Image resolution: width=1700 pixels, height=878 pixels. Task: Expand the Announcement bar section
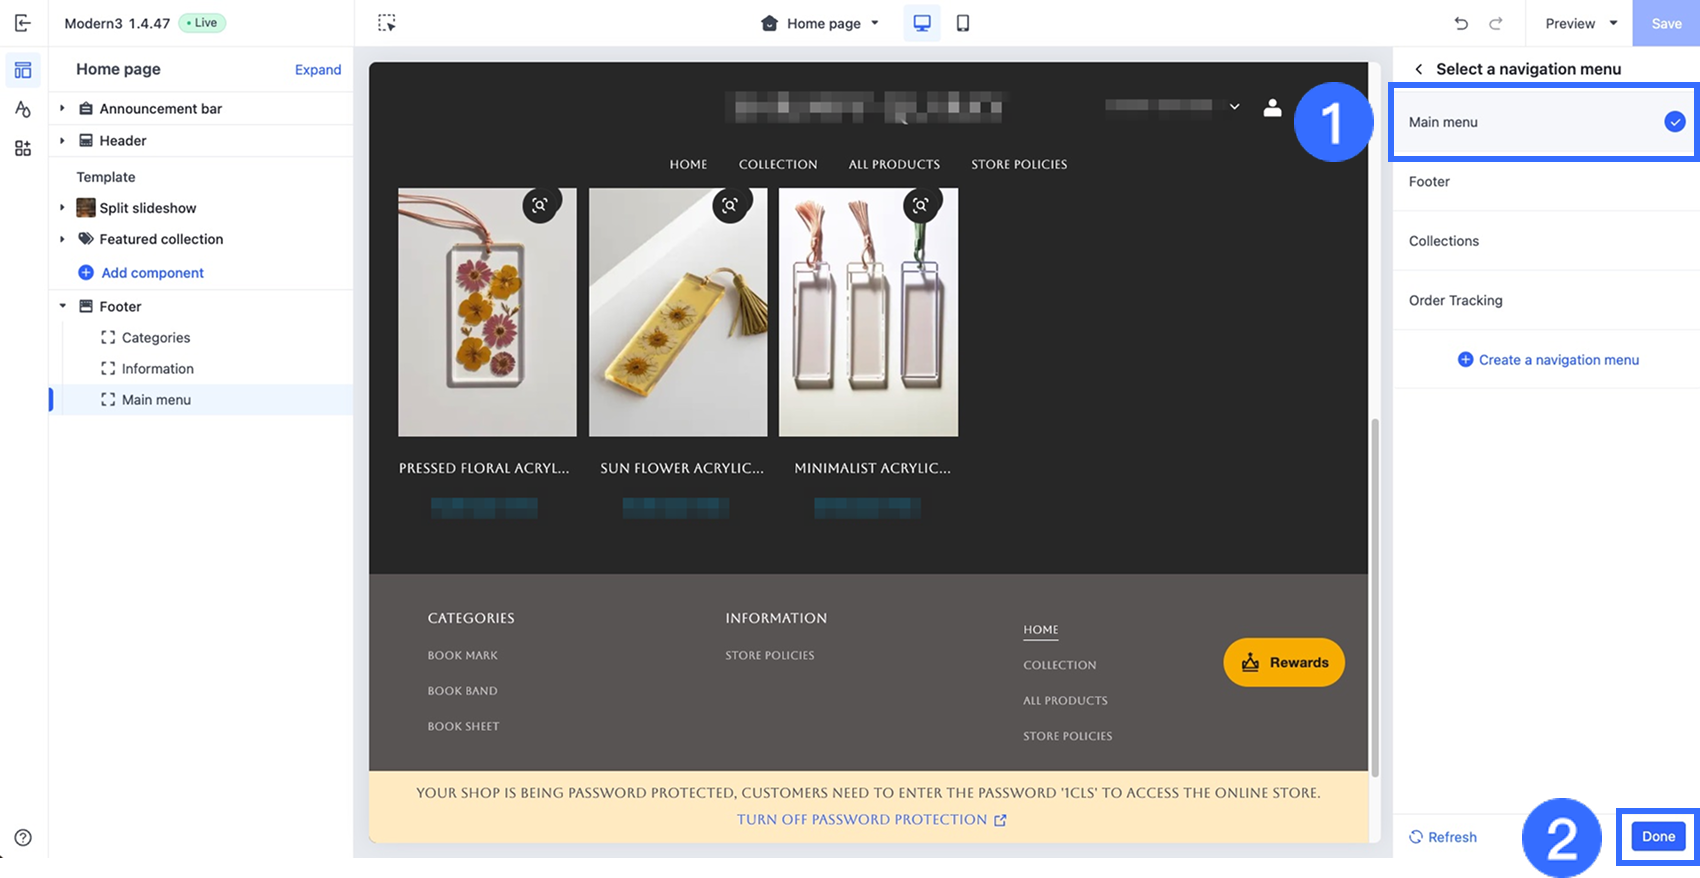[x=62, y=108]
